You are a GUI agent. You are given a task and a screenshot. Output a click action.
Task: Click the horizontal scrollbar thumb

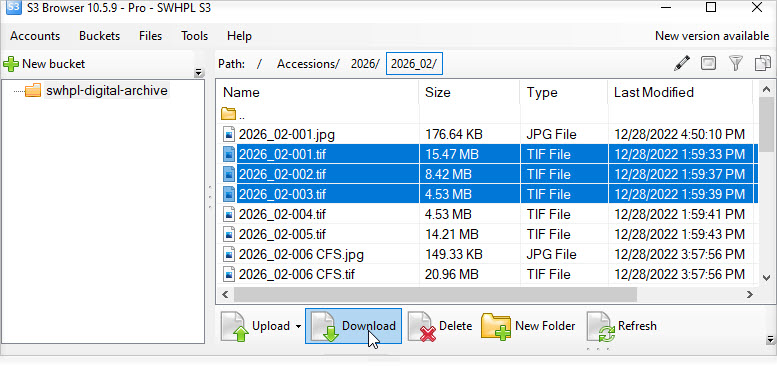click(x=435, y=295)
